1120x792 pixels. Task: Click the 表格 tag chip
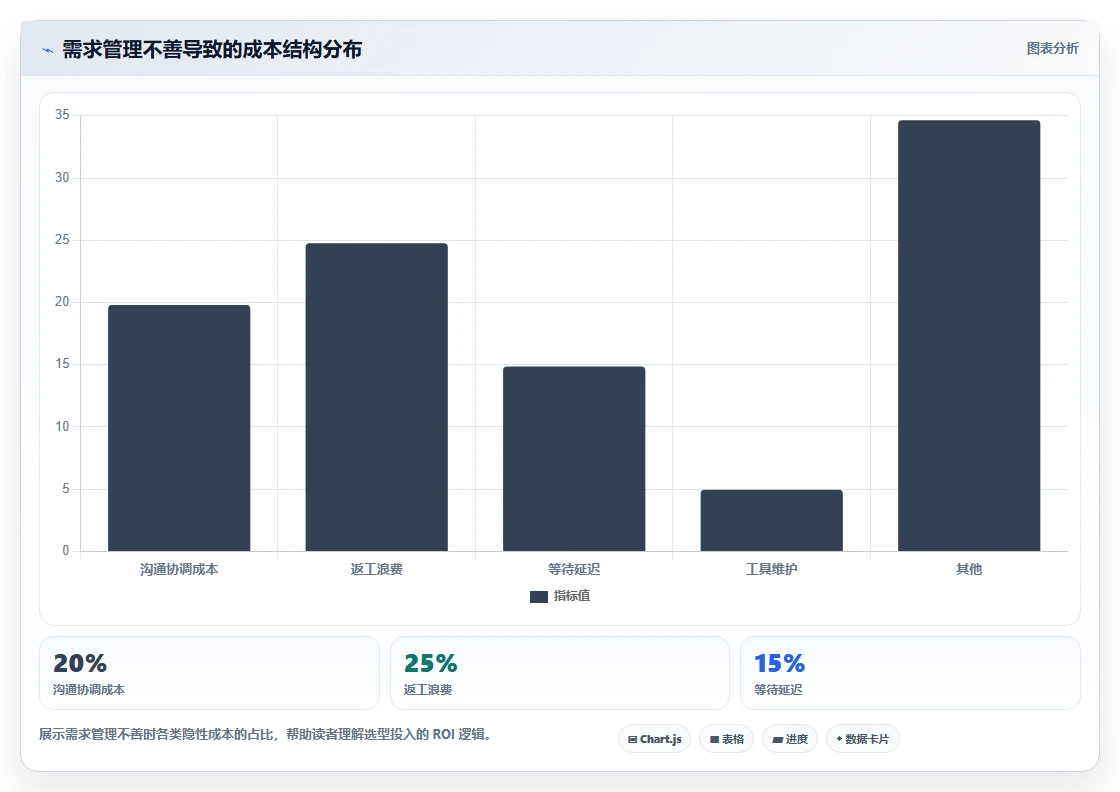pos(726,739)
